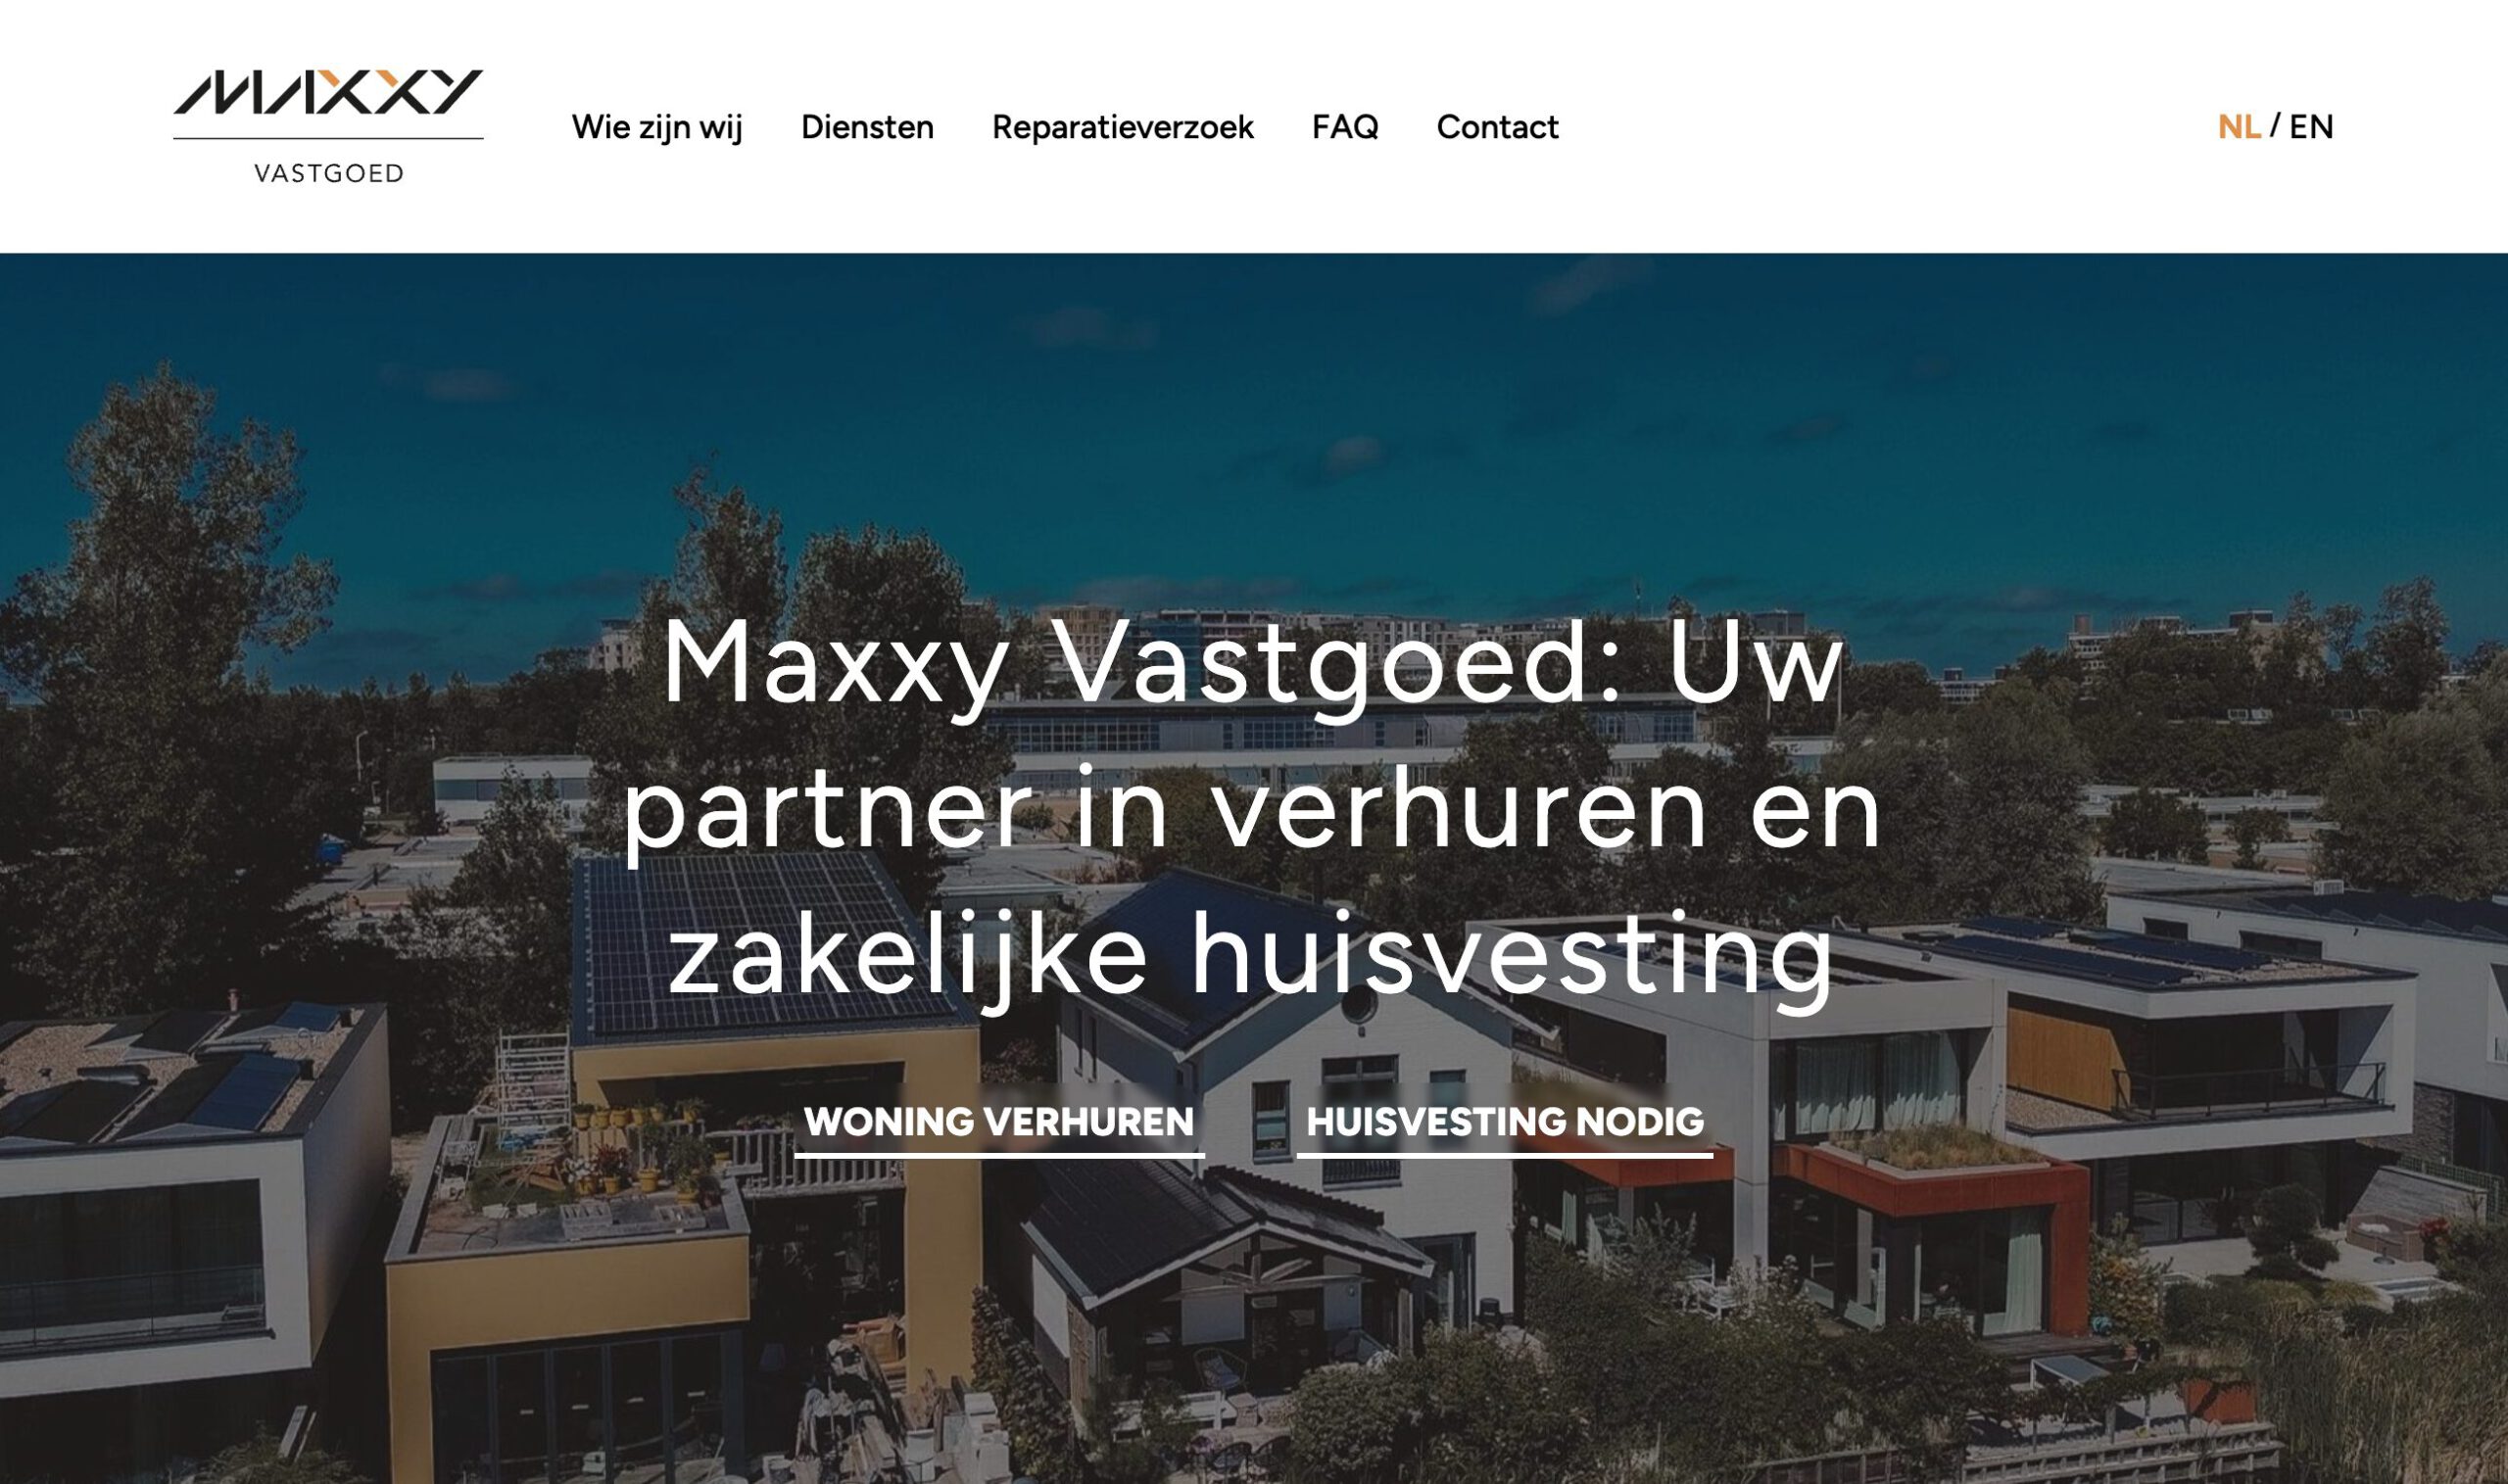Select the NL language option
2508x1484 pixels.
coord(2239,127)
